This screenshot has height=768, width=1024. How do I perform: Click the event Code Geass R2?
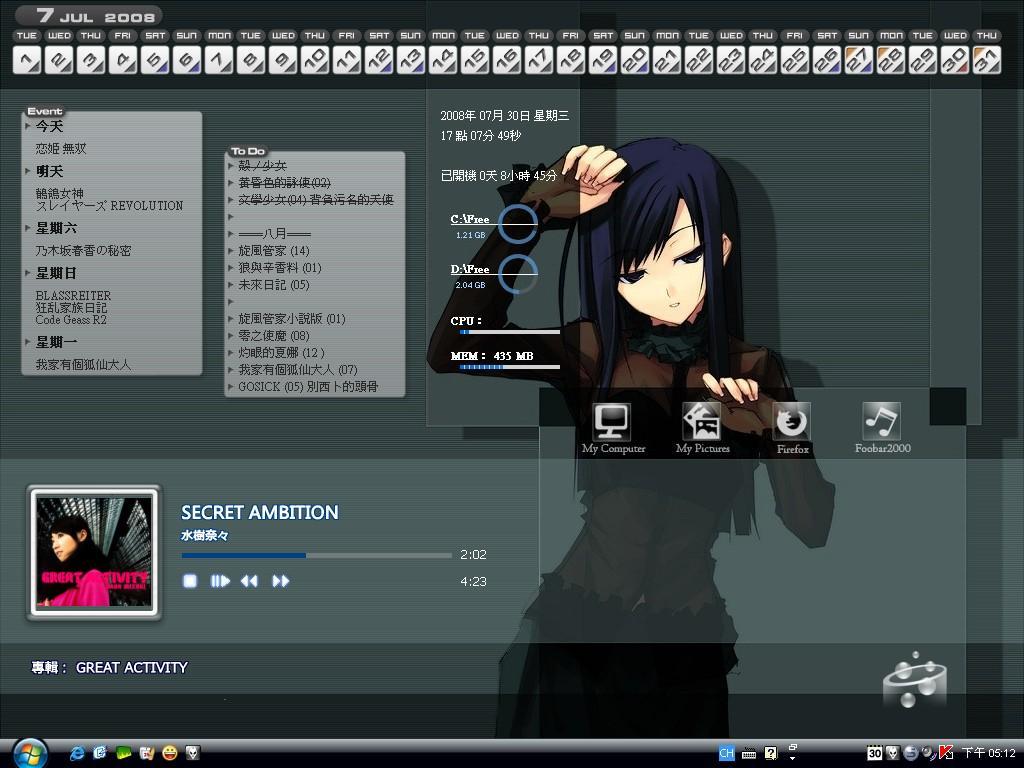(x=71, y=320)
